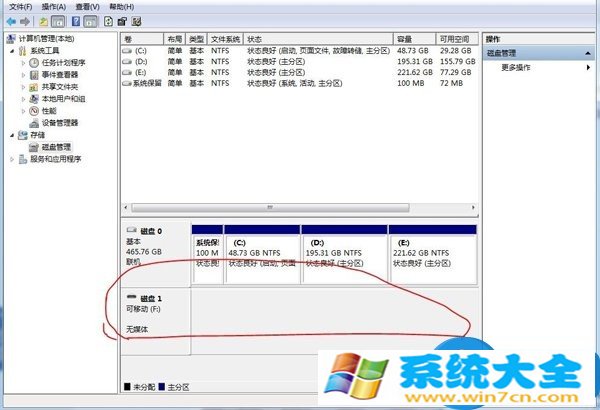600x410 pixels.
Task: Click the blue 主分区 legend swatch
Action: 161,387
